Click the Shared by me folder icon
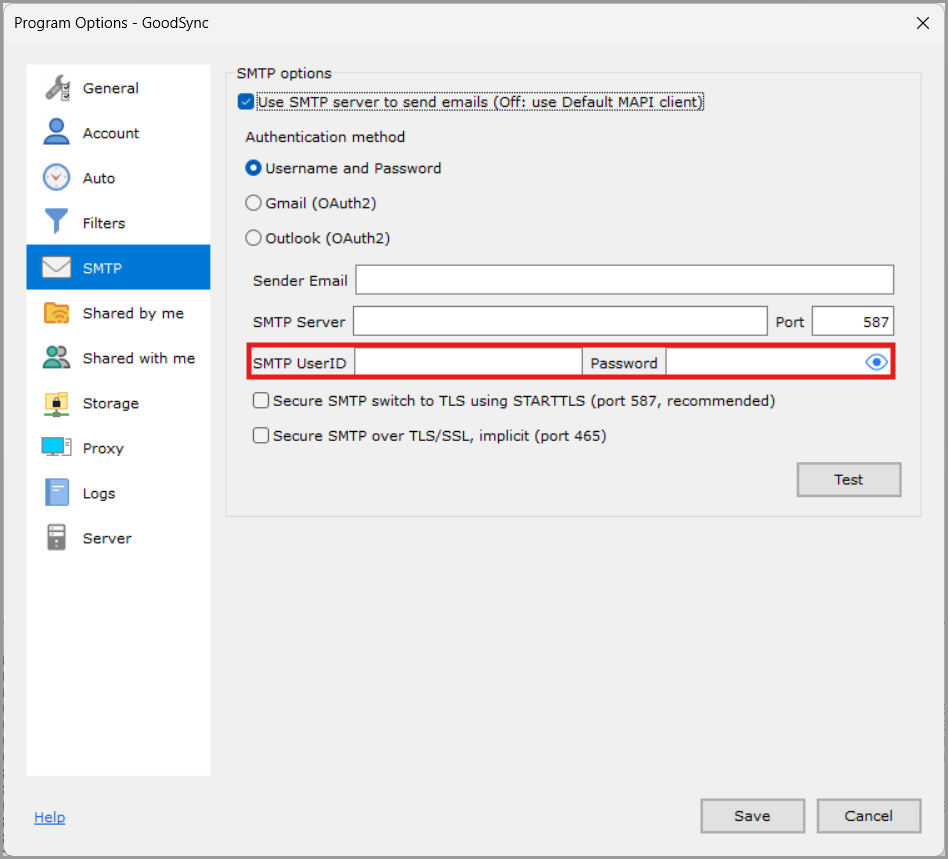This screenshot has width=948, height=859. [56, 313]
